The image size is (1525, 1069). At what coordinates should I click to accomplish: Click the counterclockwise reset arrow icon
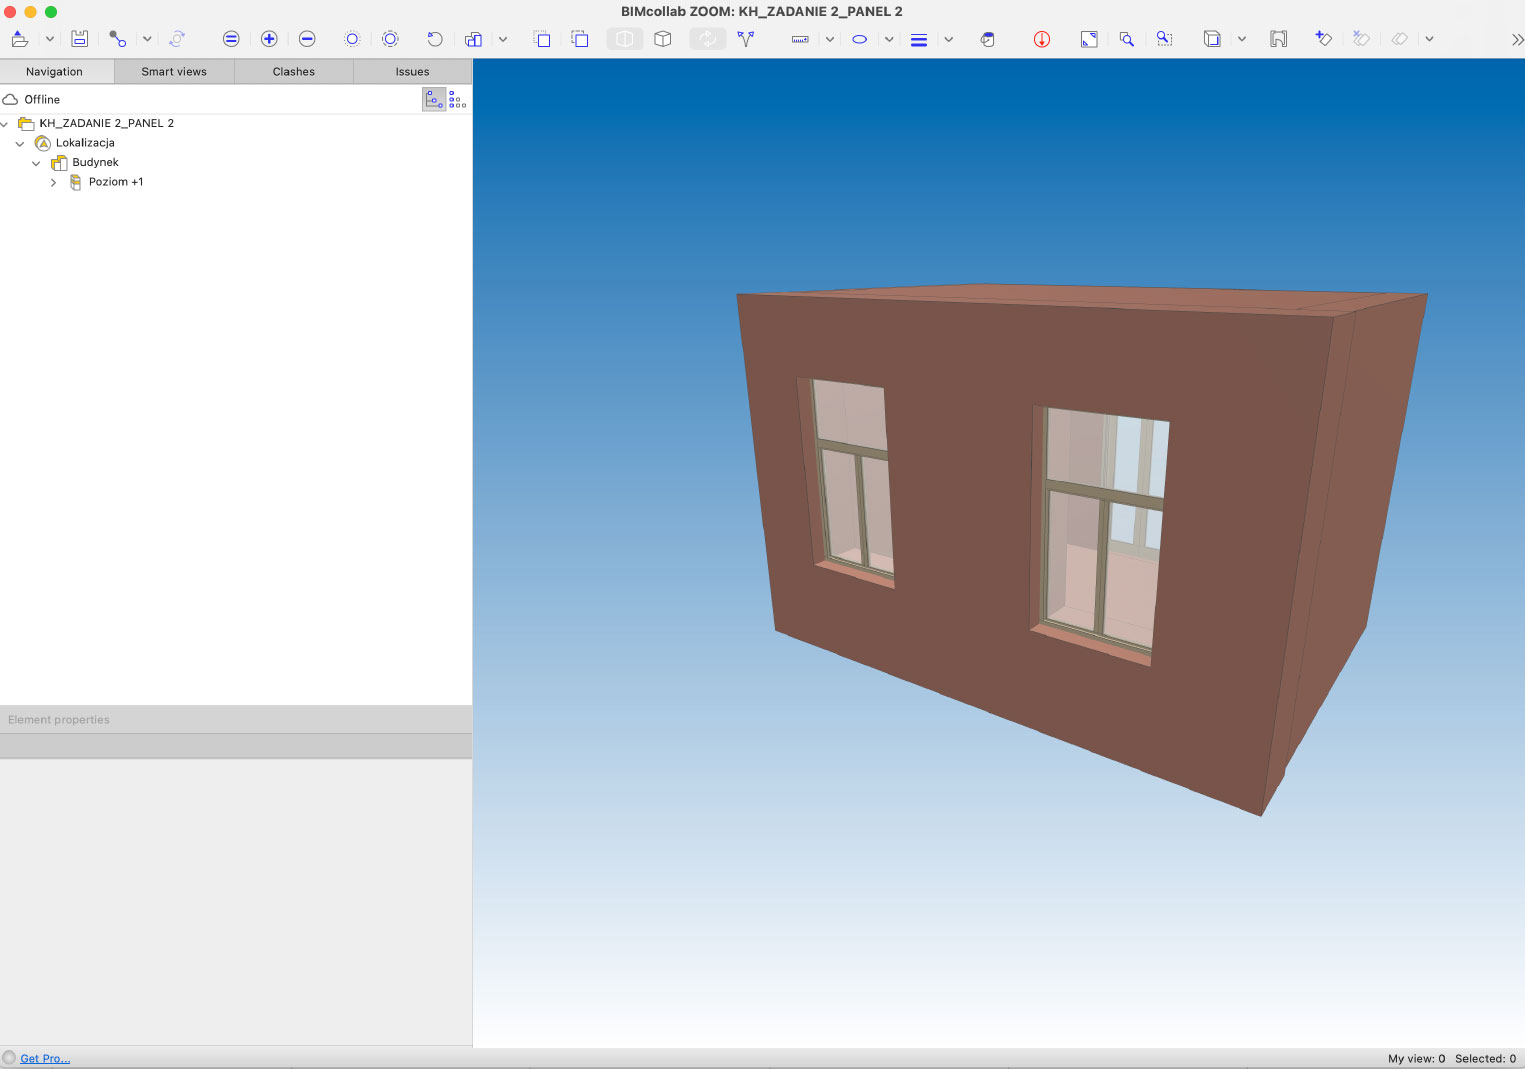pyautogui.click(x=434, y=39)
